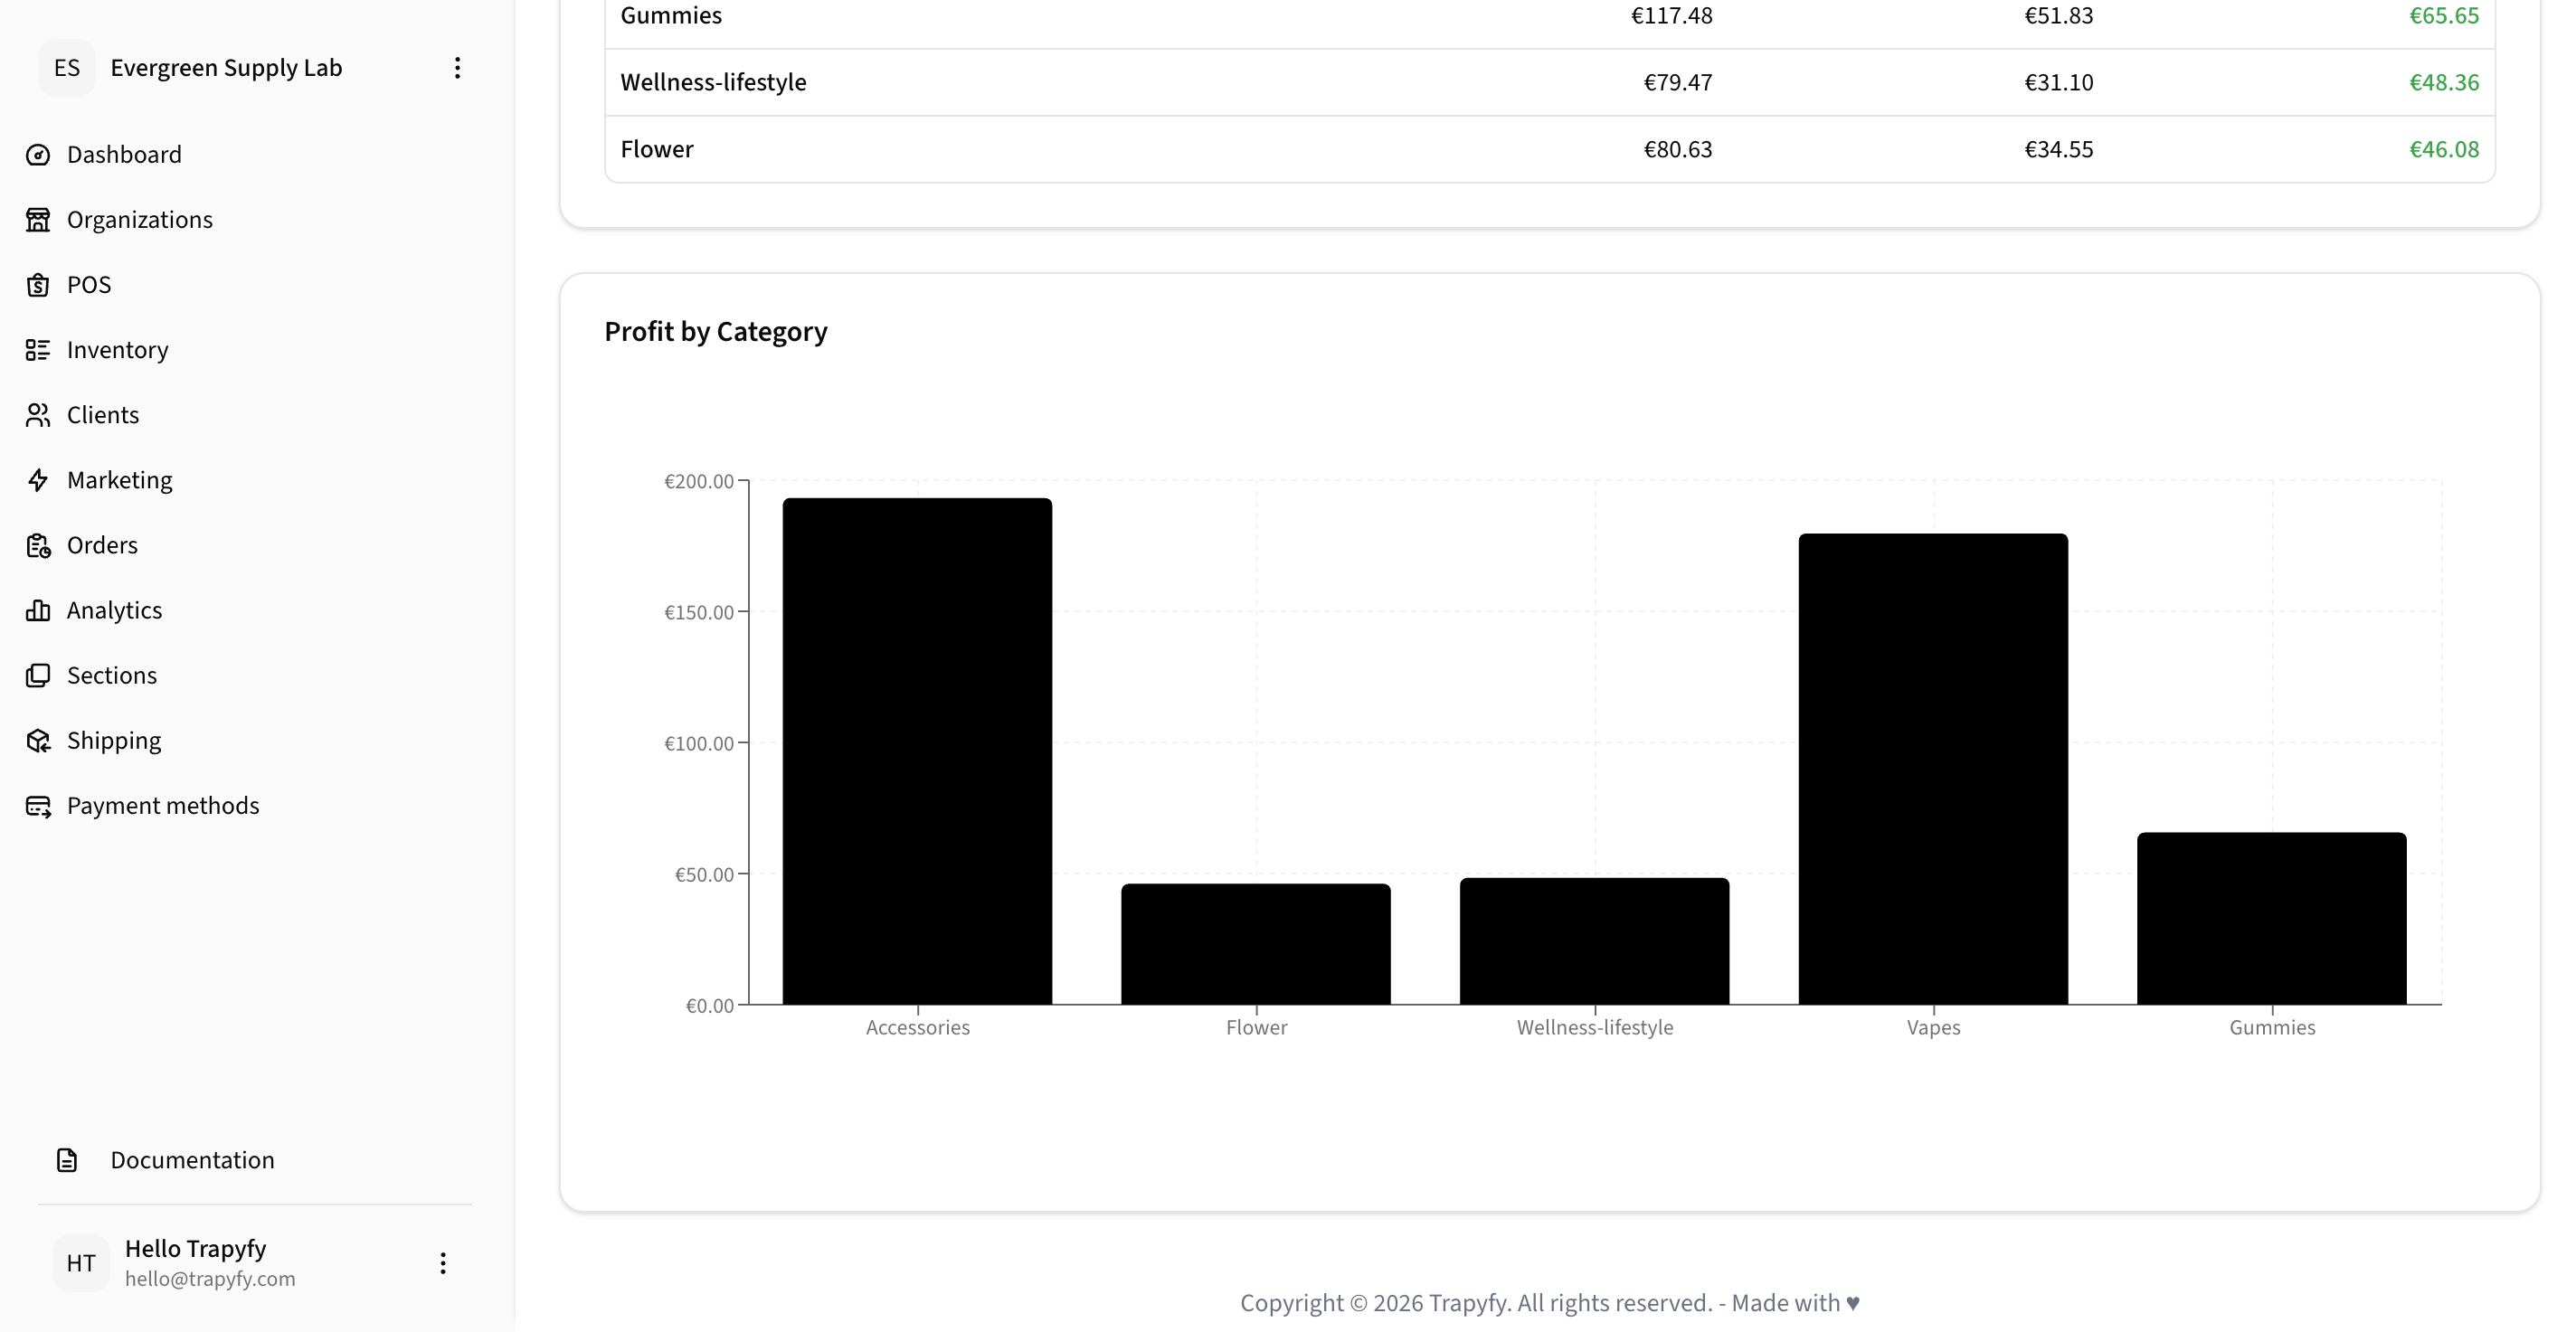Click the Sections stacked squares icon
The height and width of the screenshot is (1332, 2576).
click(x=38, y=675)
